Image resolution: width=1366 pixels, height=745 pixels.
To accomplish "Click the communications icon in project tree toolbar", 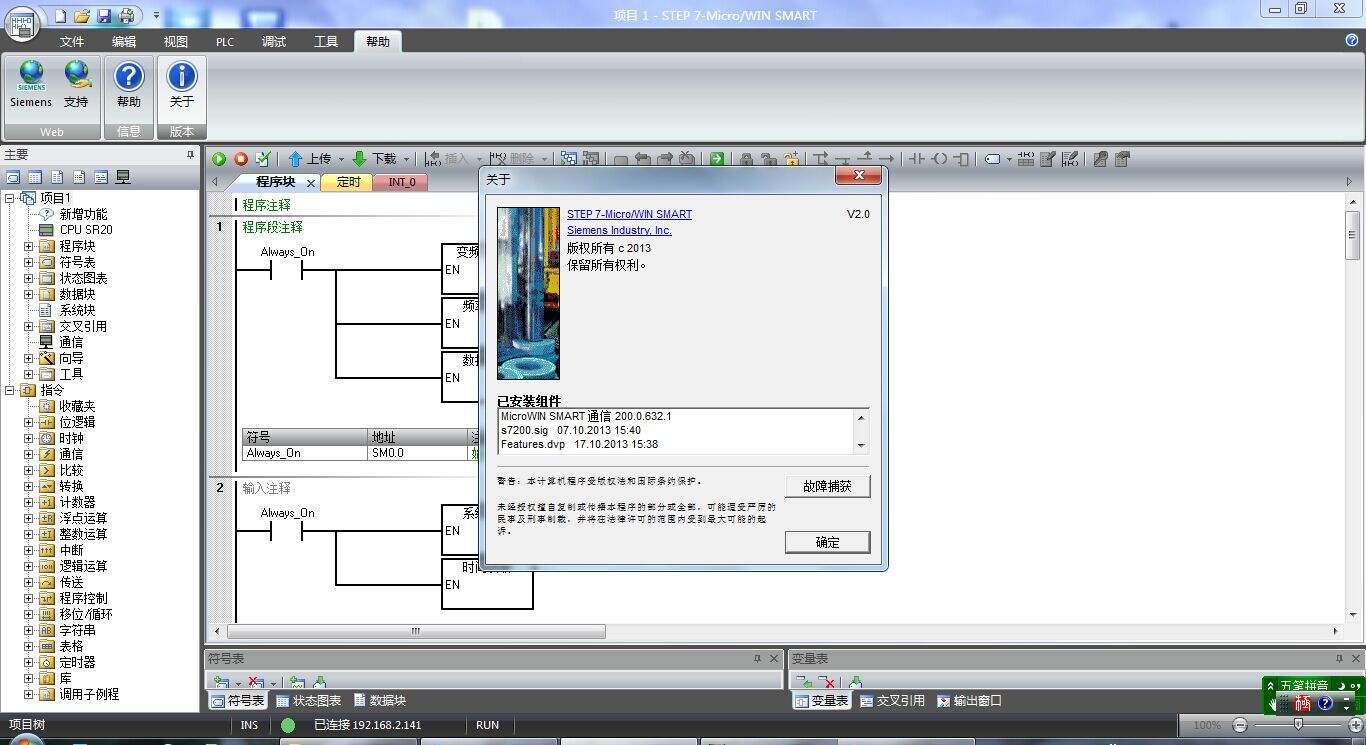I will point(123,178).
